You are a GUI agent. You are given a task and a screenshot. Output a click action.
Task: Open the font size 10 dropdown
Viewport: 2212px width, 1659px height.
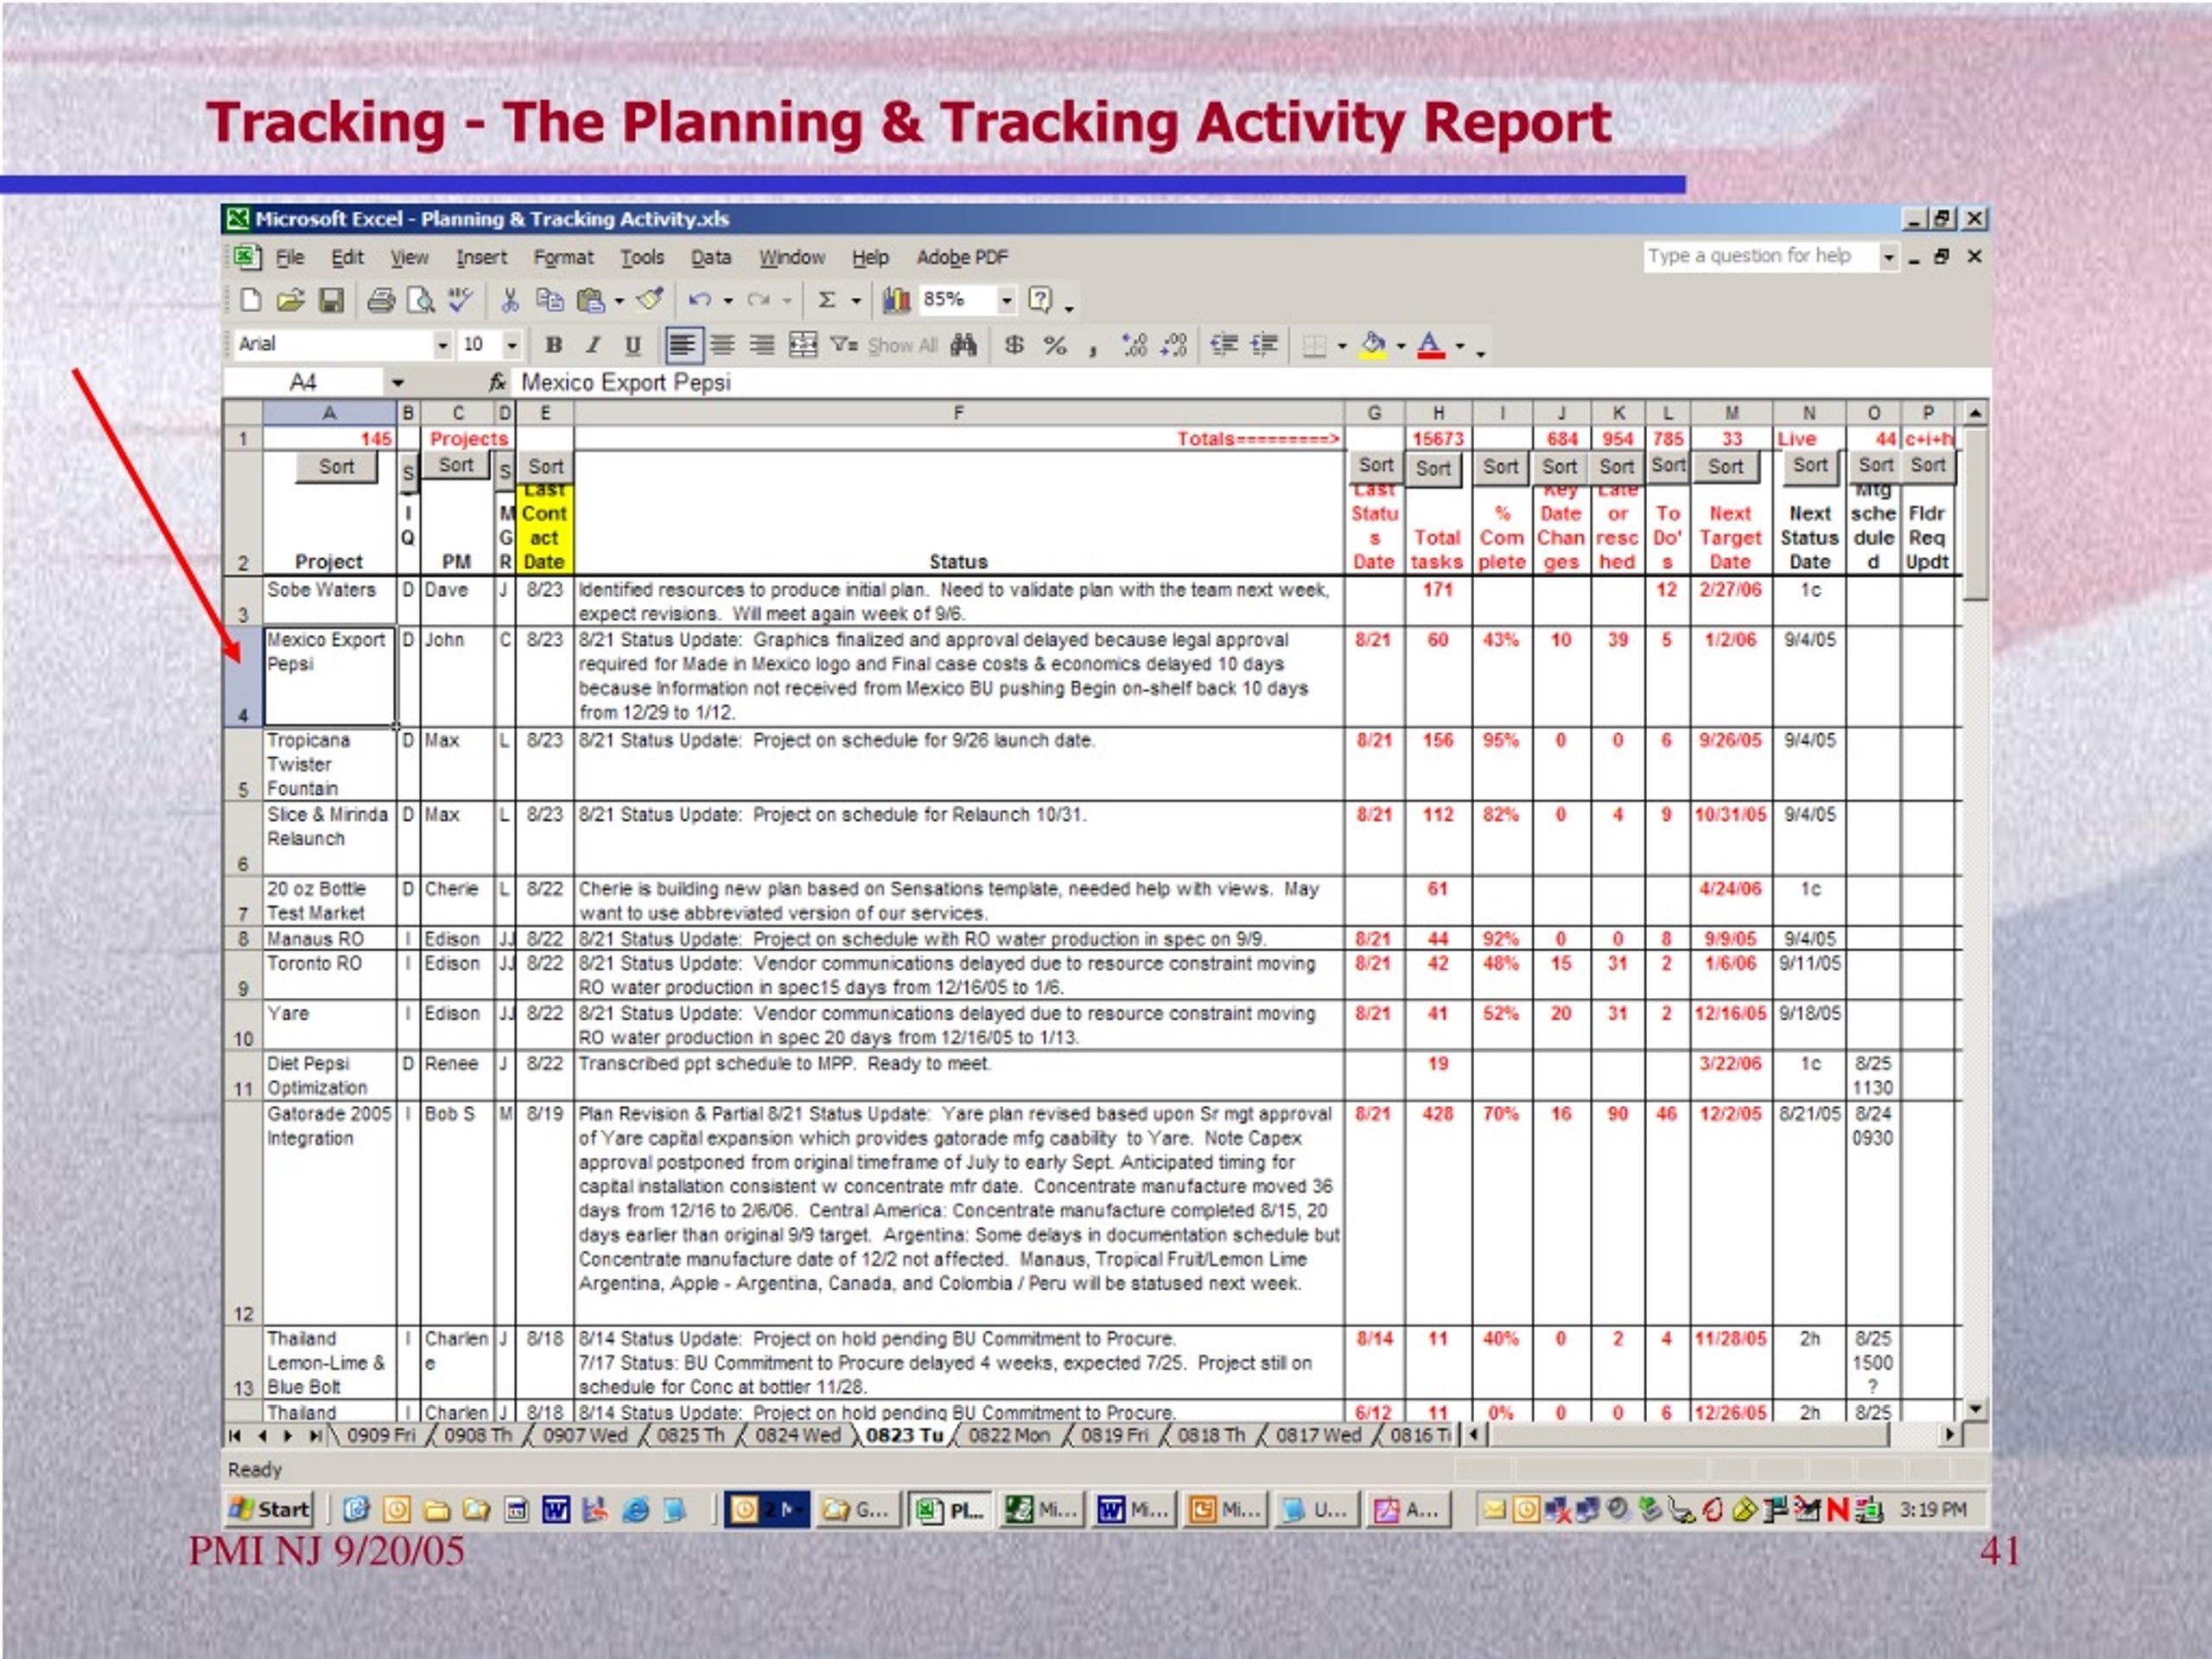coord(512,346)
